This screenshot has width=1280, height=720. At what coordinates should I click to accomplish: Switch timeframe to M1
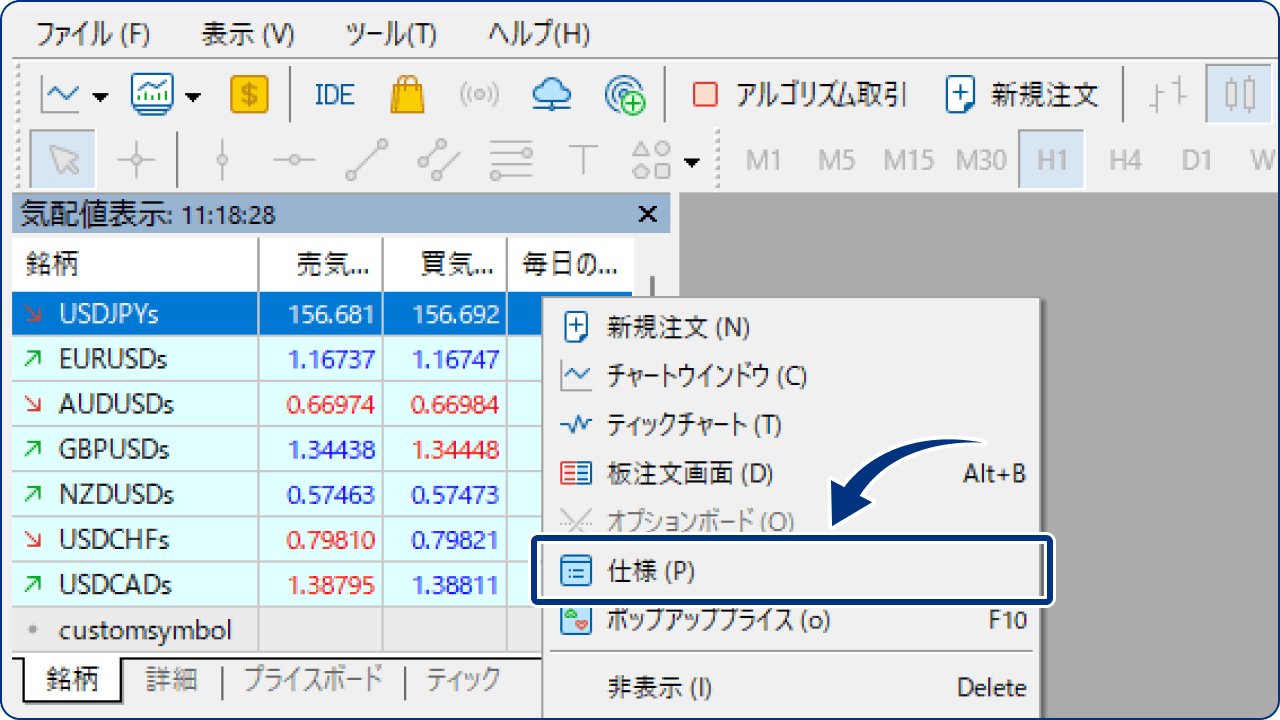[763, 159]
